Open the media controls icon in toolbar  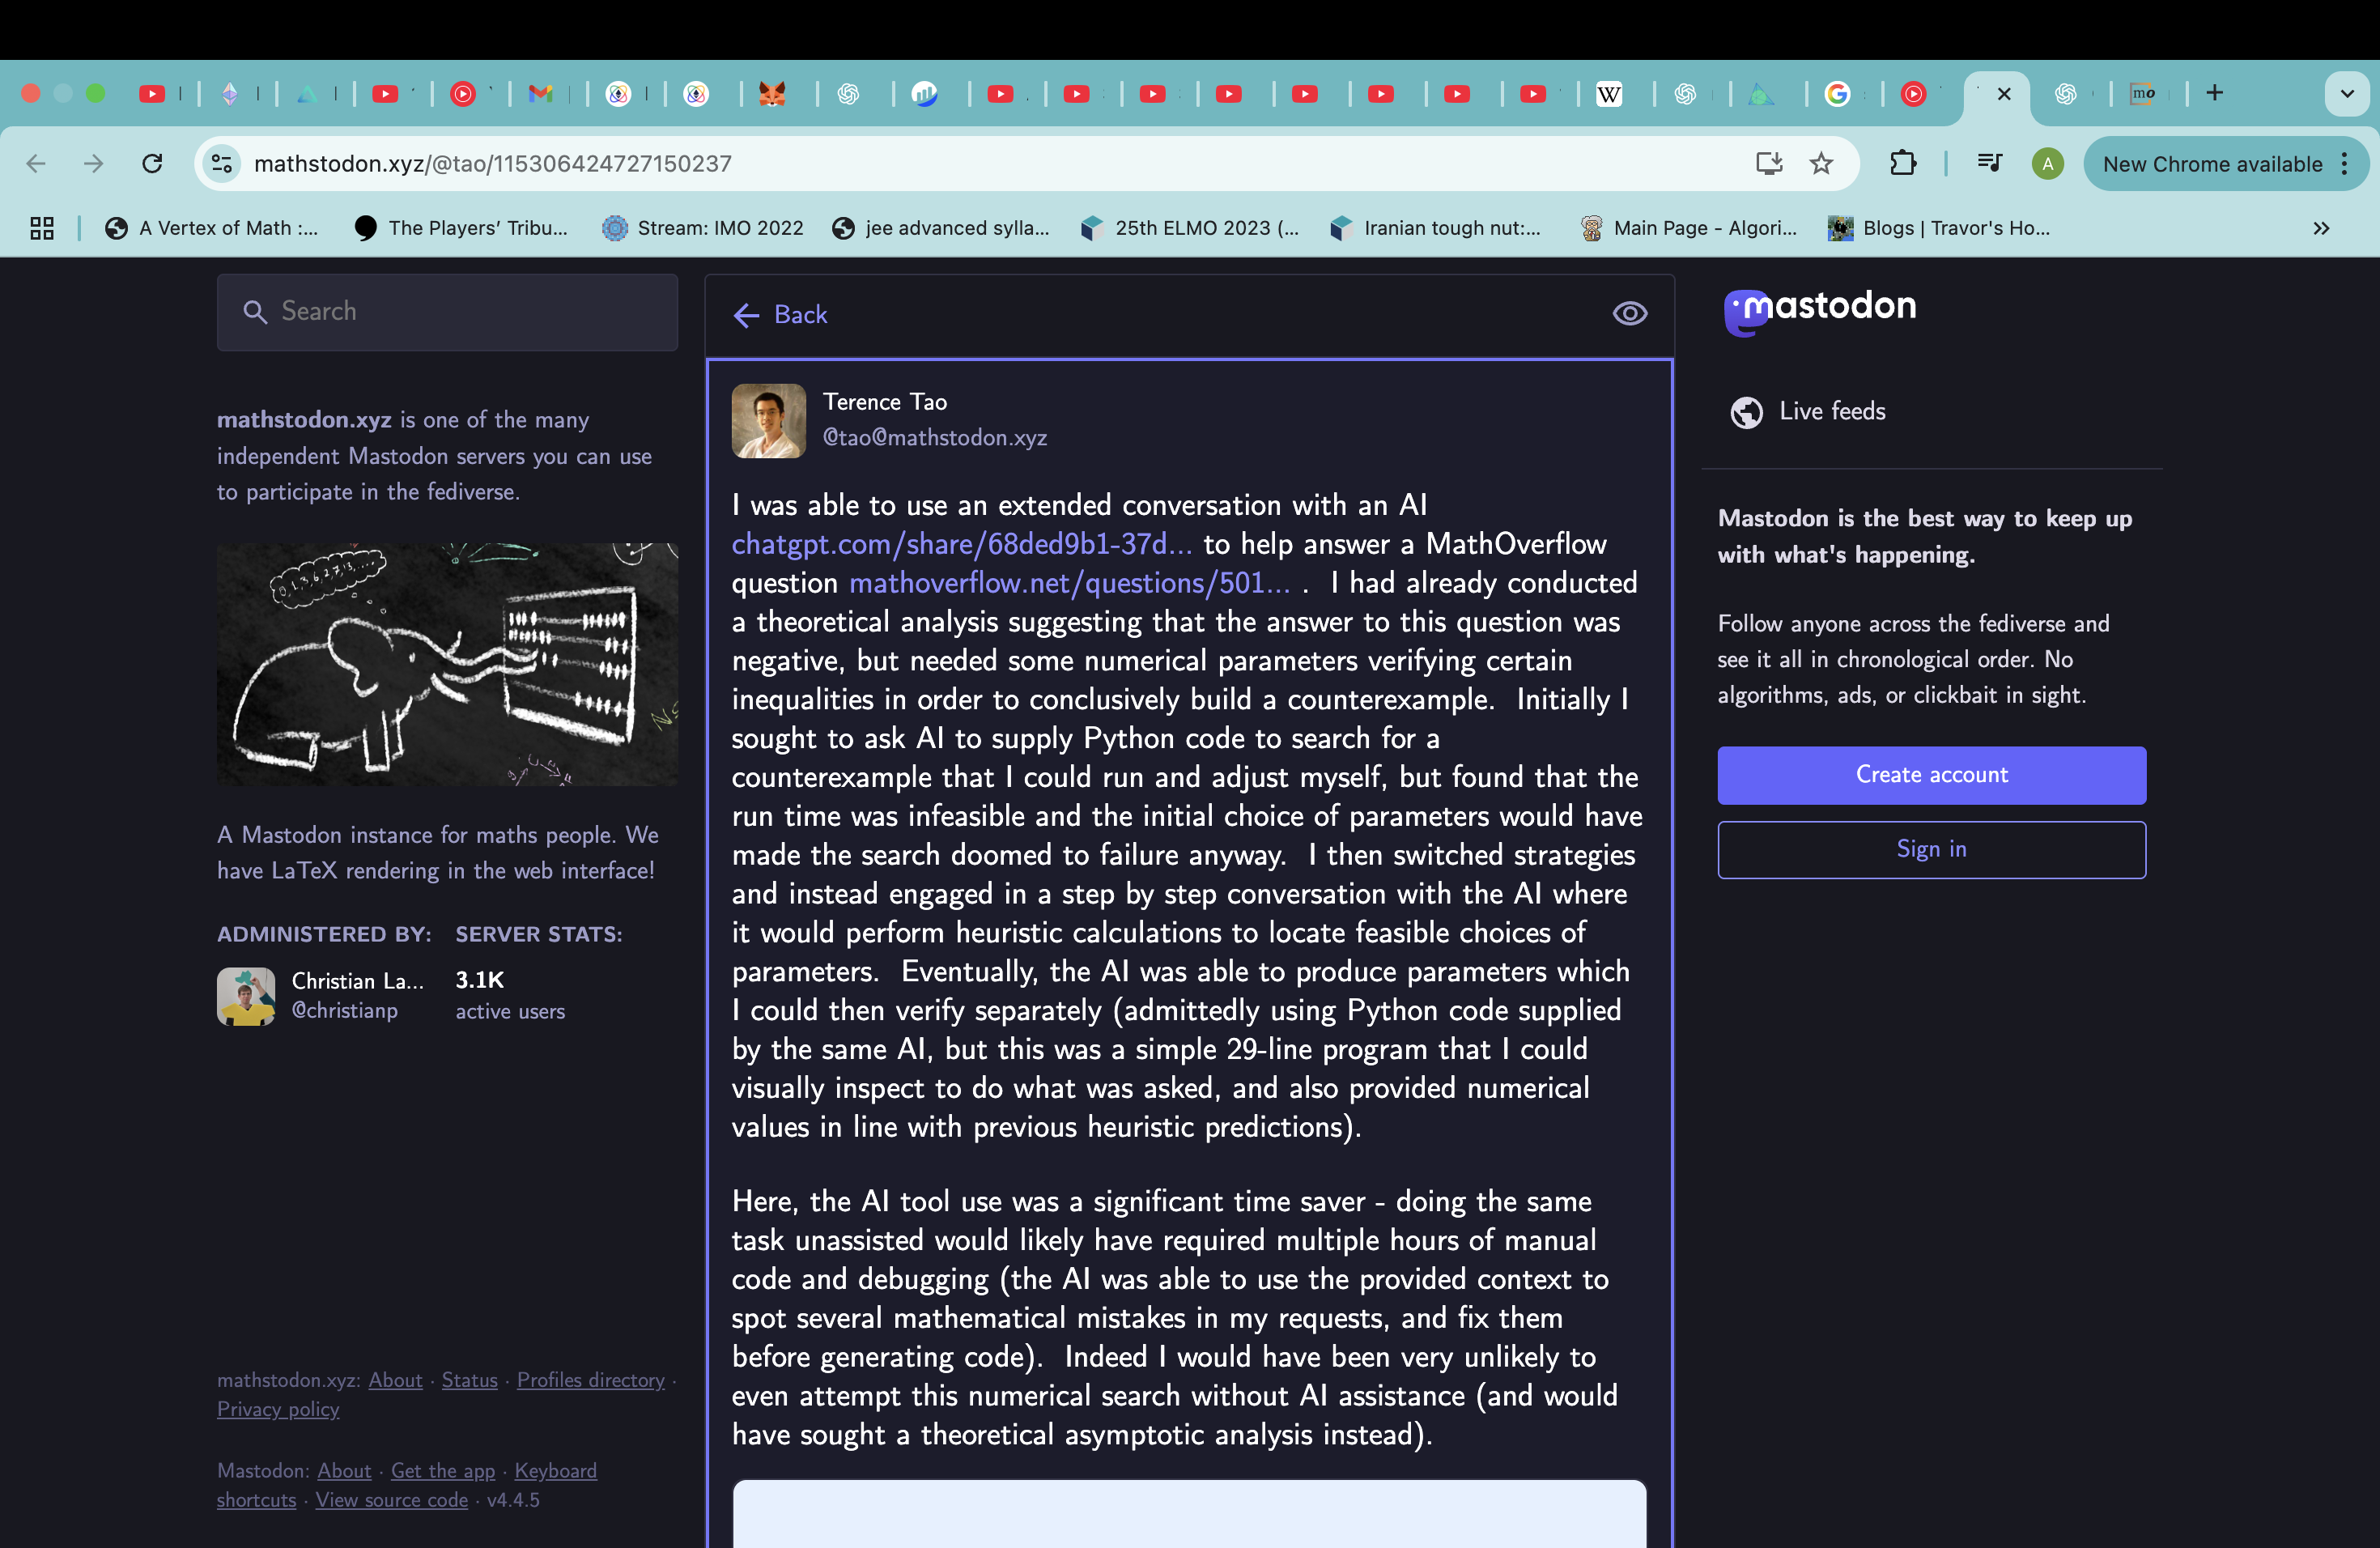(x=1989, y=164)
